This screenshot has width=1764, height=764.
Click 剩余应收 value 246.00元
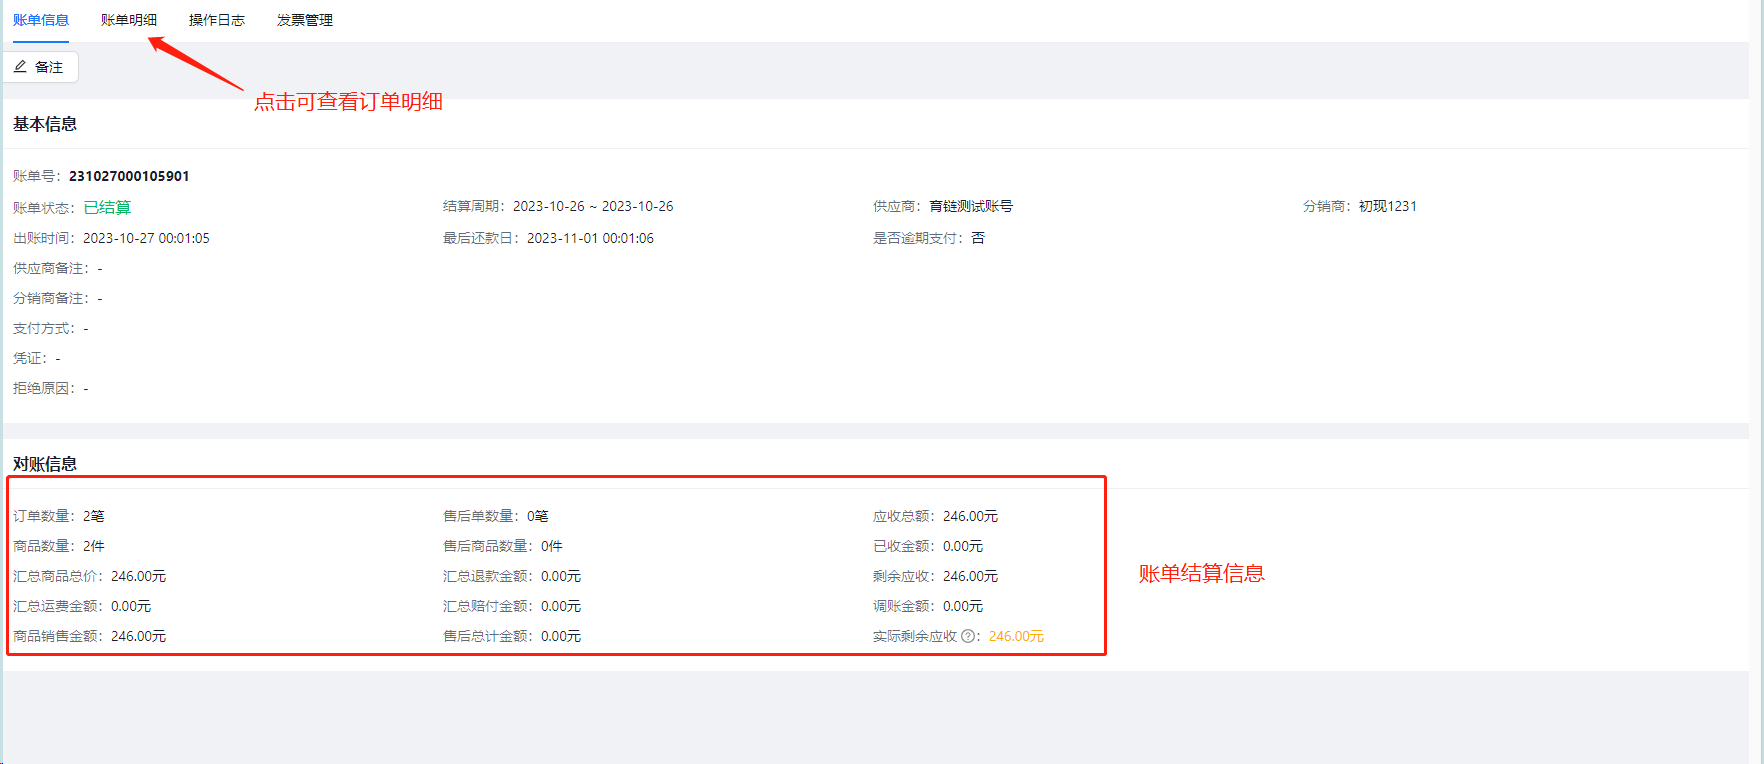971,576
